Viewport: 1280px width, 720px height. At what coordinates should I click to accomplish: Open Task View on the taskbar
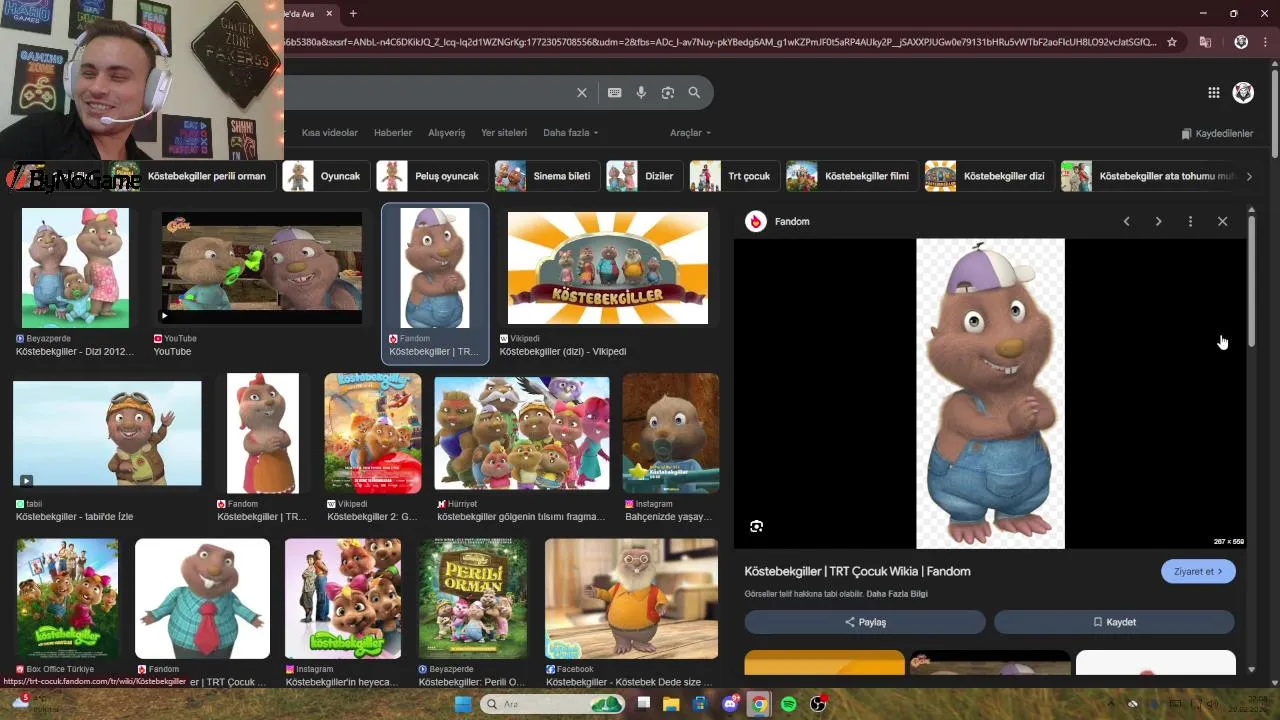point(643,704)
